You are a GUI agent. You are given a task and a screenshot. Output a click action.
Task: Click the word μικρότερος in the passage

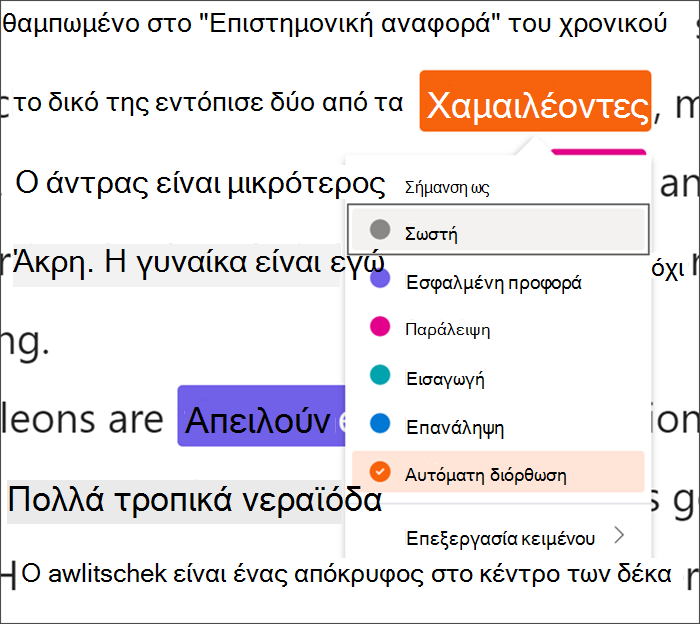[306, 185]
